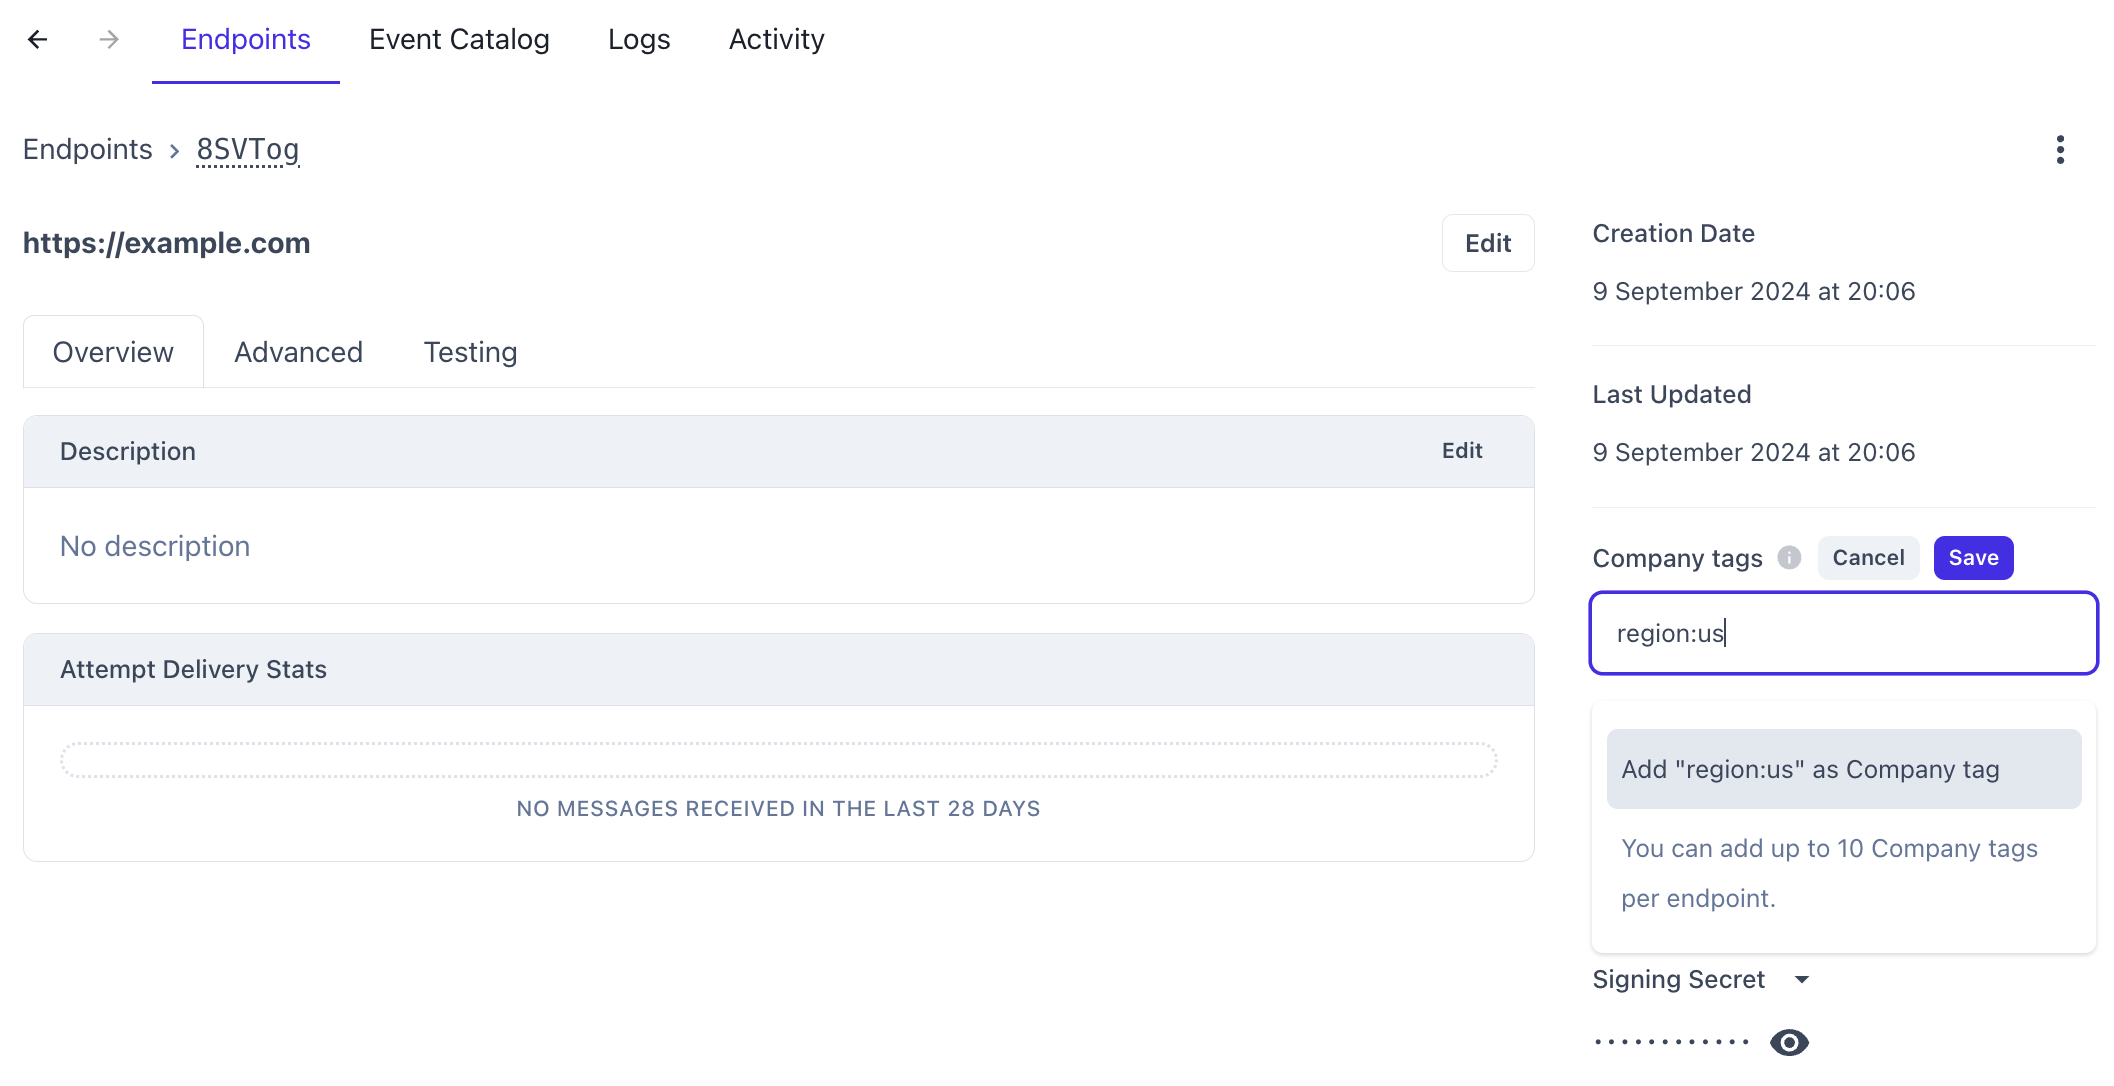Switch to the Event Catalog tab
The width and height of the screenshot is (2114, 1086).
pos(459,39)
